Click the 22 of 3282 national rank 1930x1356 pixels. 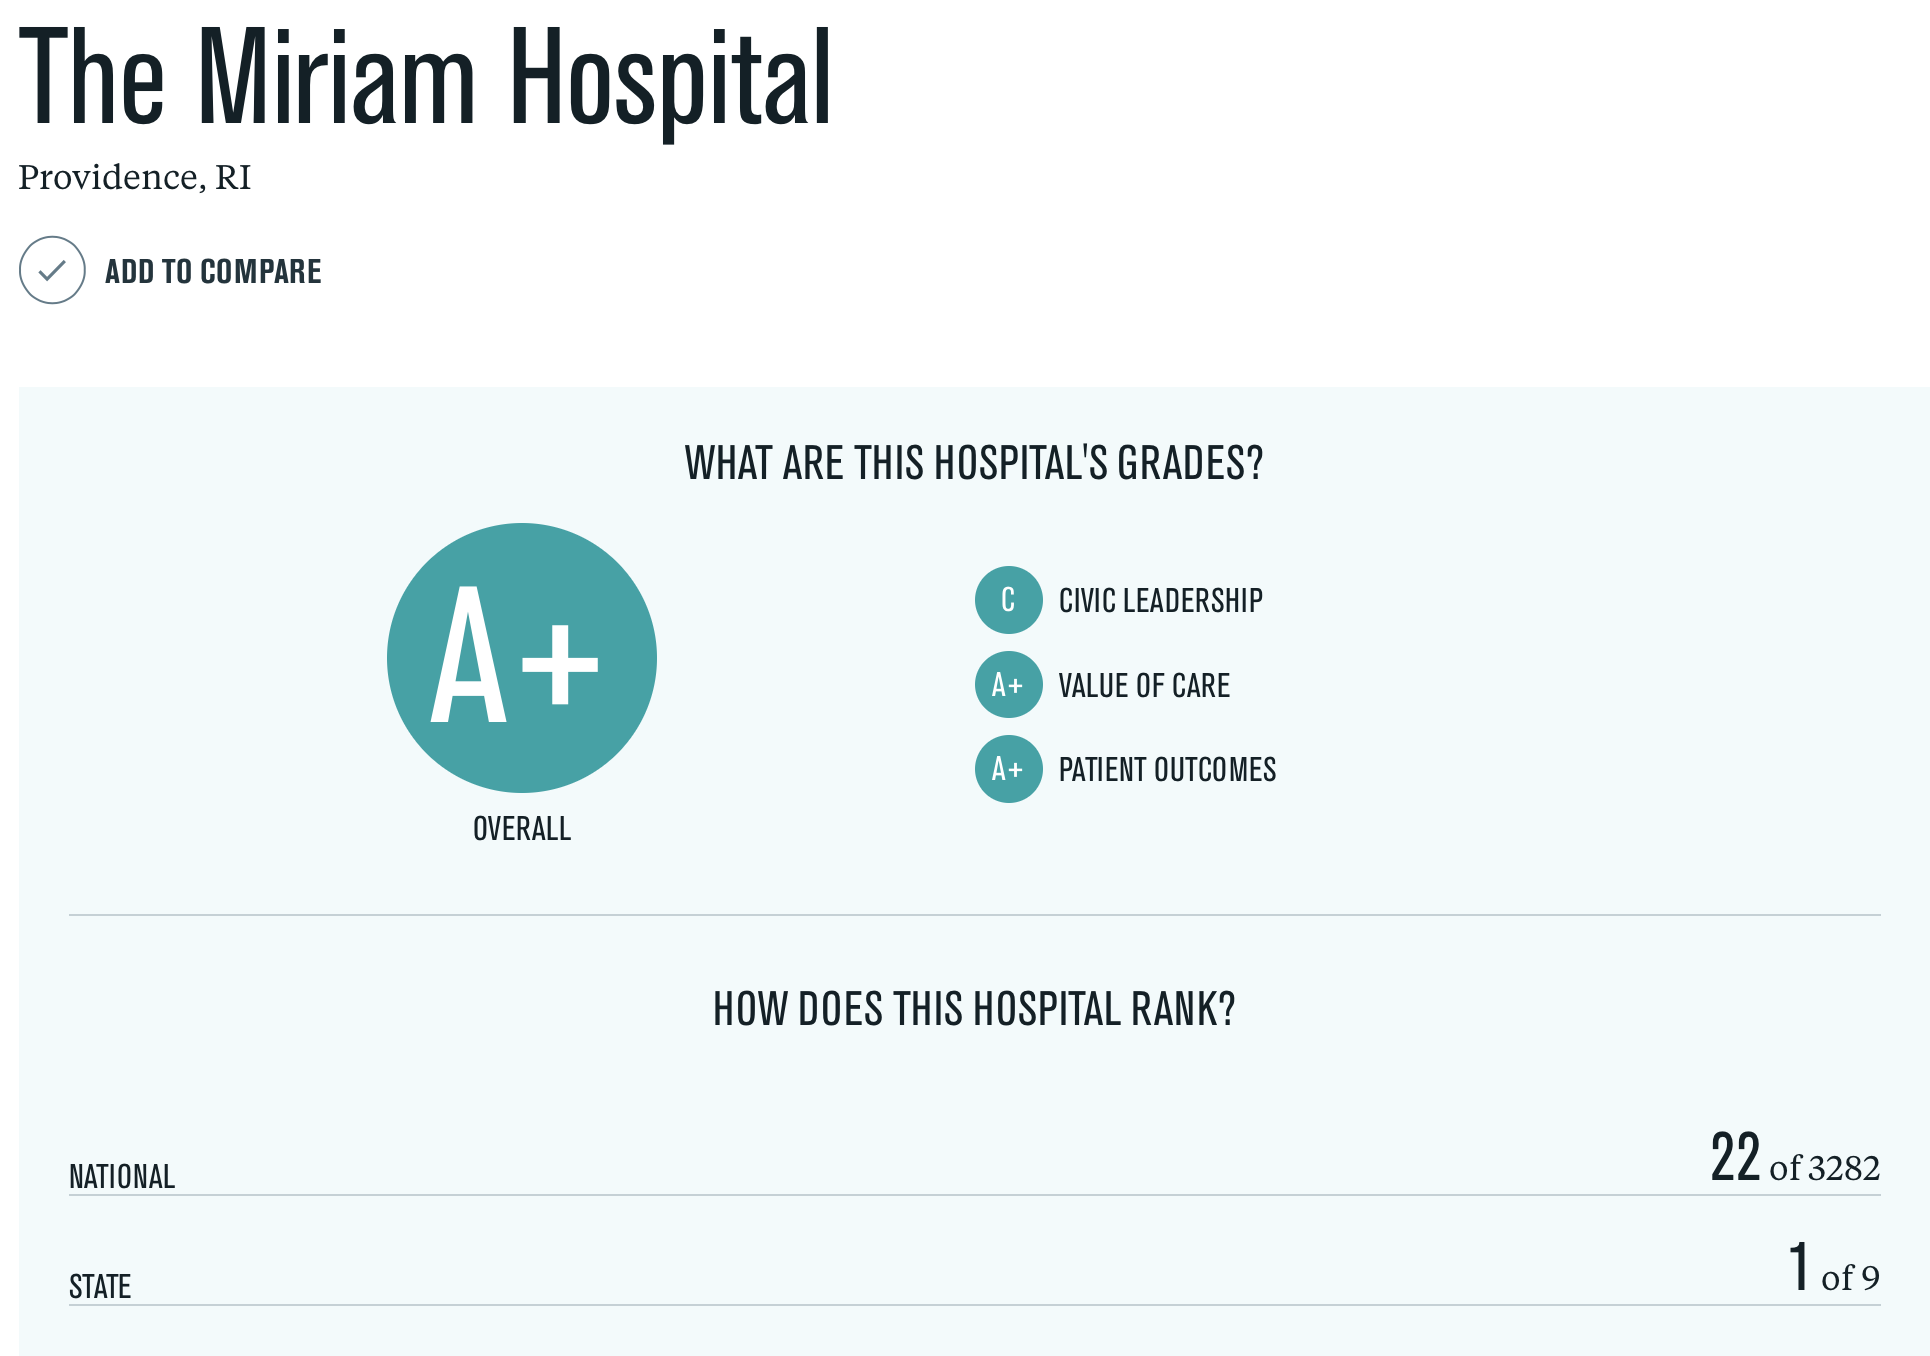(1795, 1158)
